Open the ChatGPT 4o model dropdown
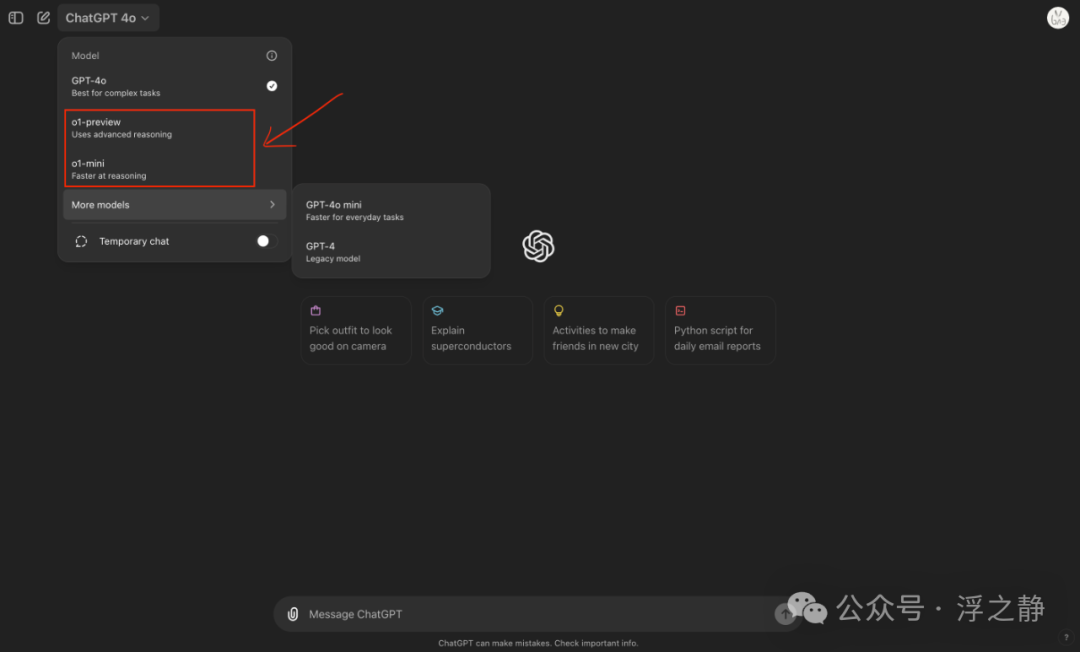Viewport: 1080px width, 652px height. tap(108, 18)
